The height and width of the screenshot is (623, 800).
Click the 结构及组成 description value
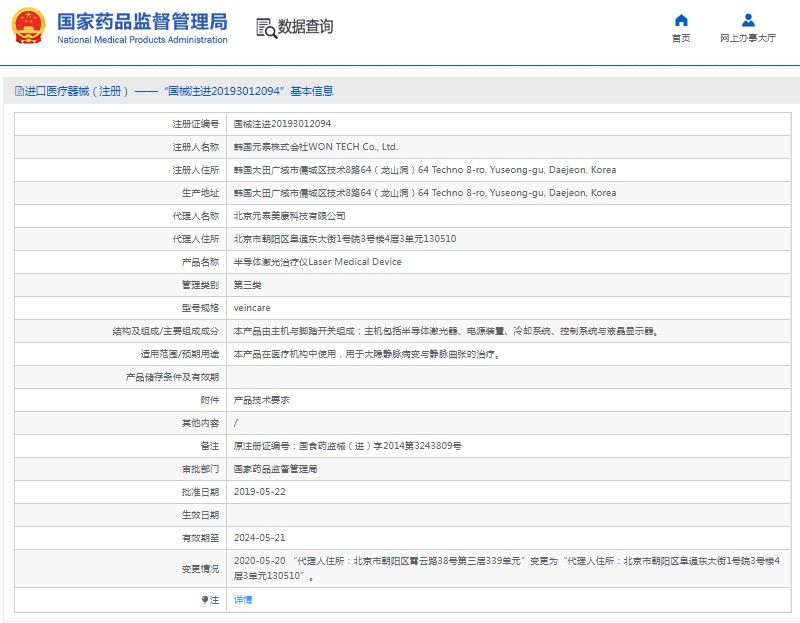coord(446,331)
